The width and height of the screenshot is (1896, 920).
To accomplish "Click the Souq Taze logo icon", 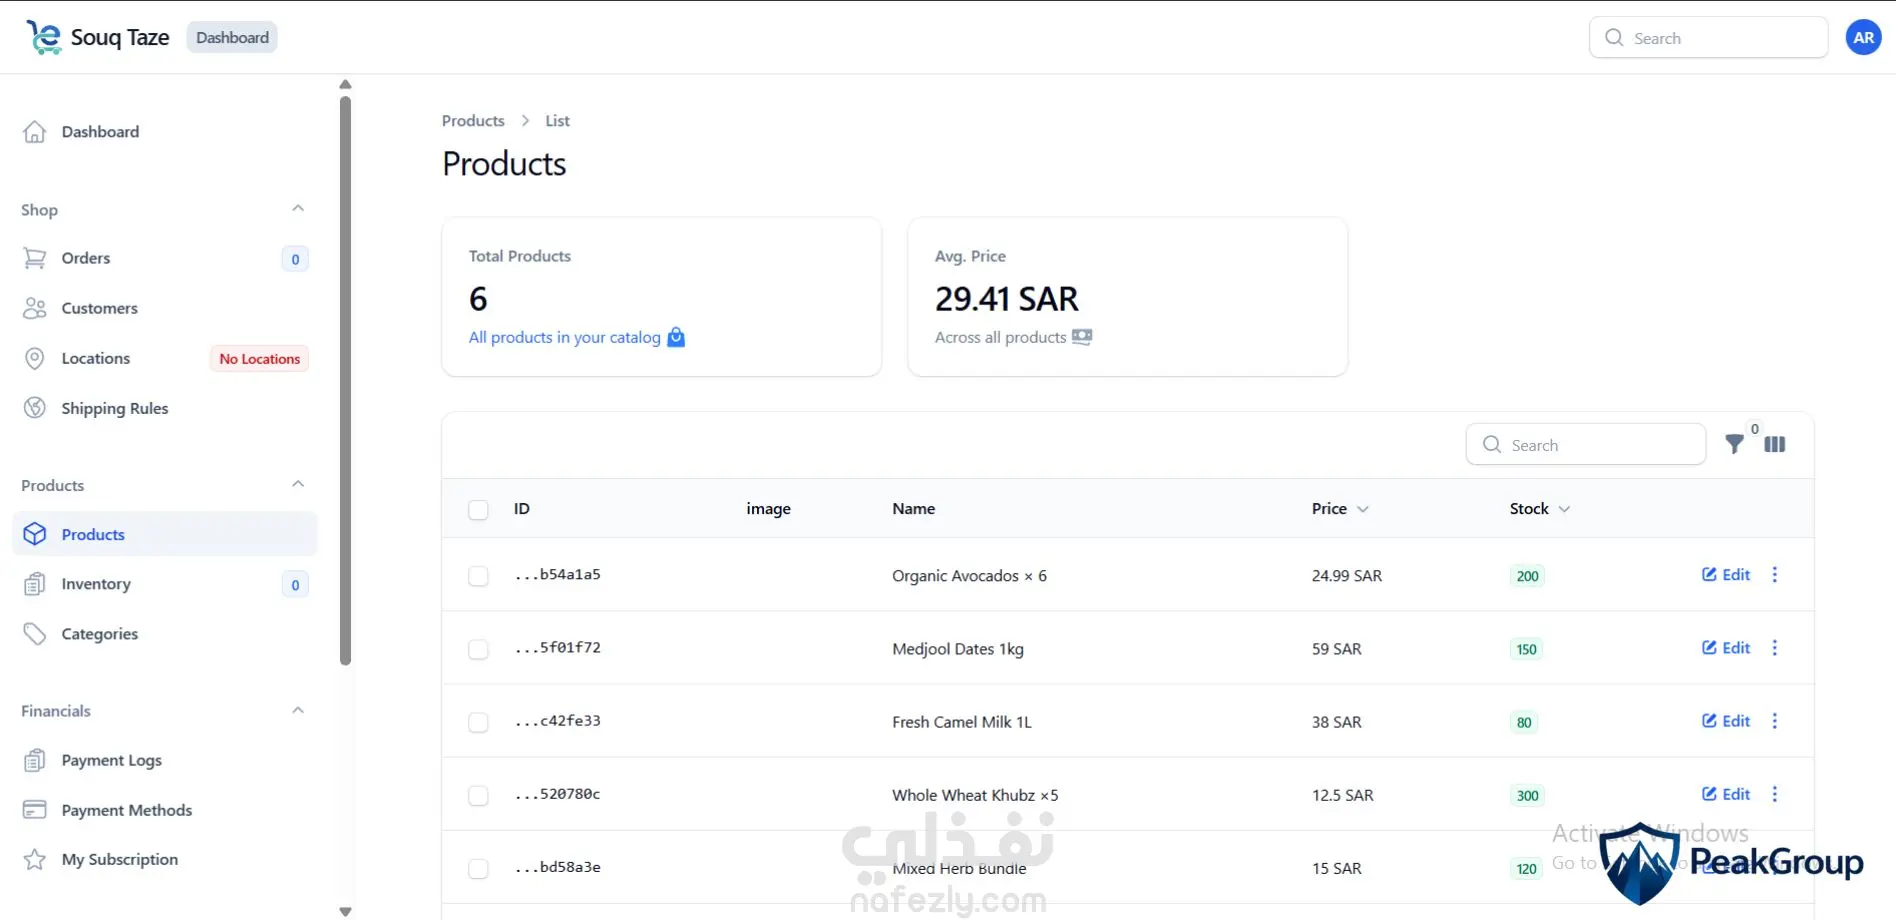I will coord(43,37).
